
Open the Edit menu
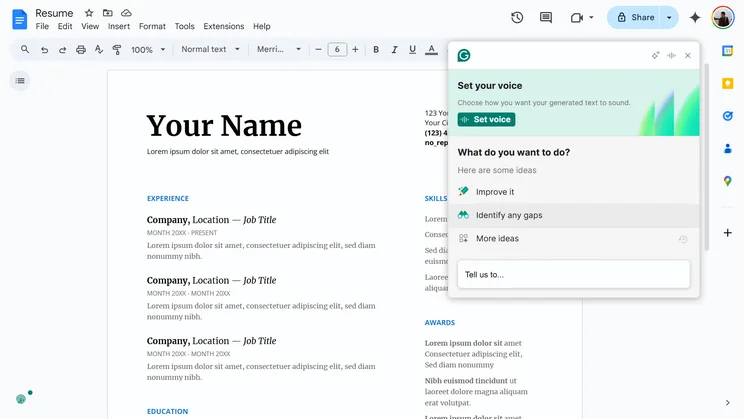tap(65, 27)
